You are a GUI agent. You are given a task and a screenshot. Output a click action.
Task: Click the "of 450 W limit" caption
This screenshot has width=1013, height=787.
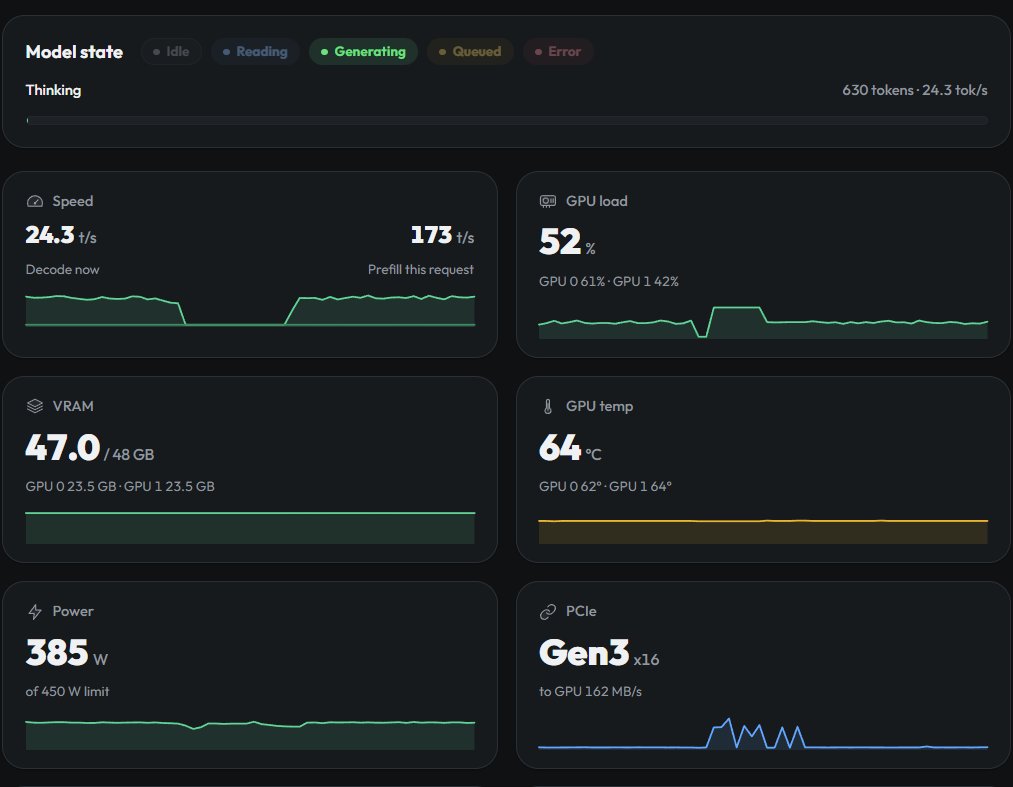(x=67, y=691)
